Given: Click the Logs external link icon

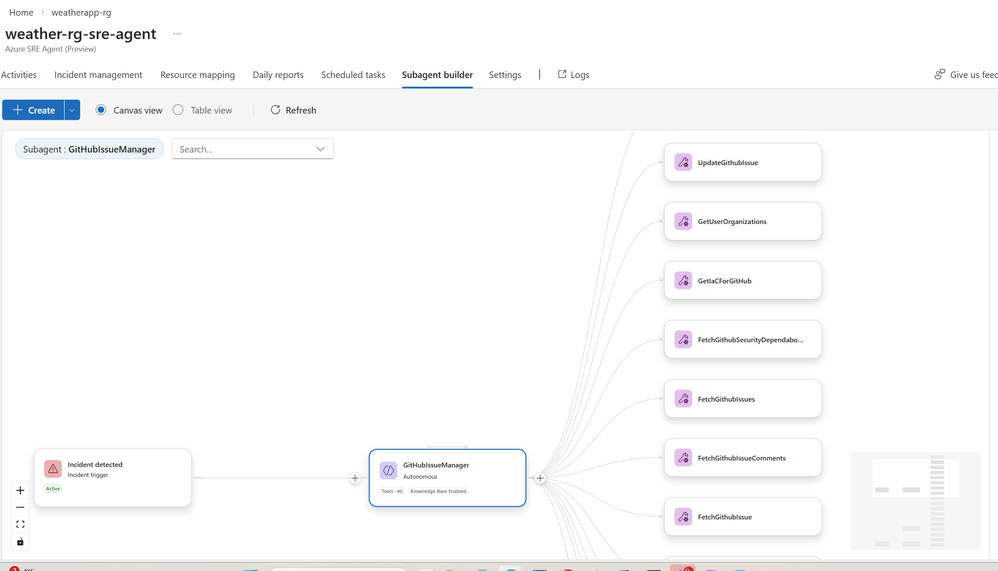Looking at the screenshot, I should tap(562, 74).
